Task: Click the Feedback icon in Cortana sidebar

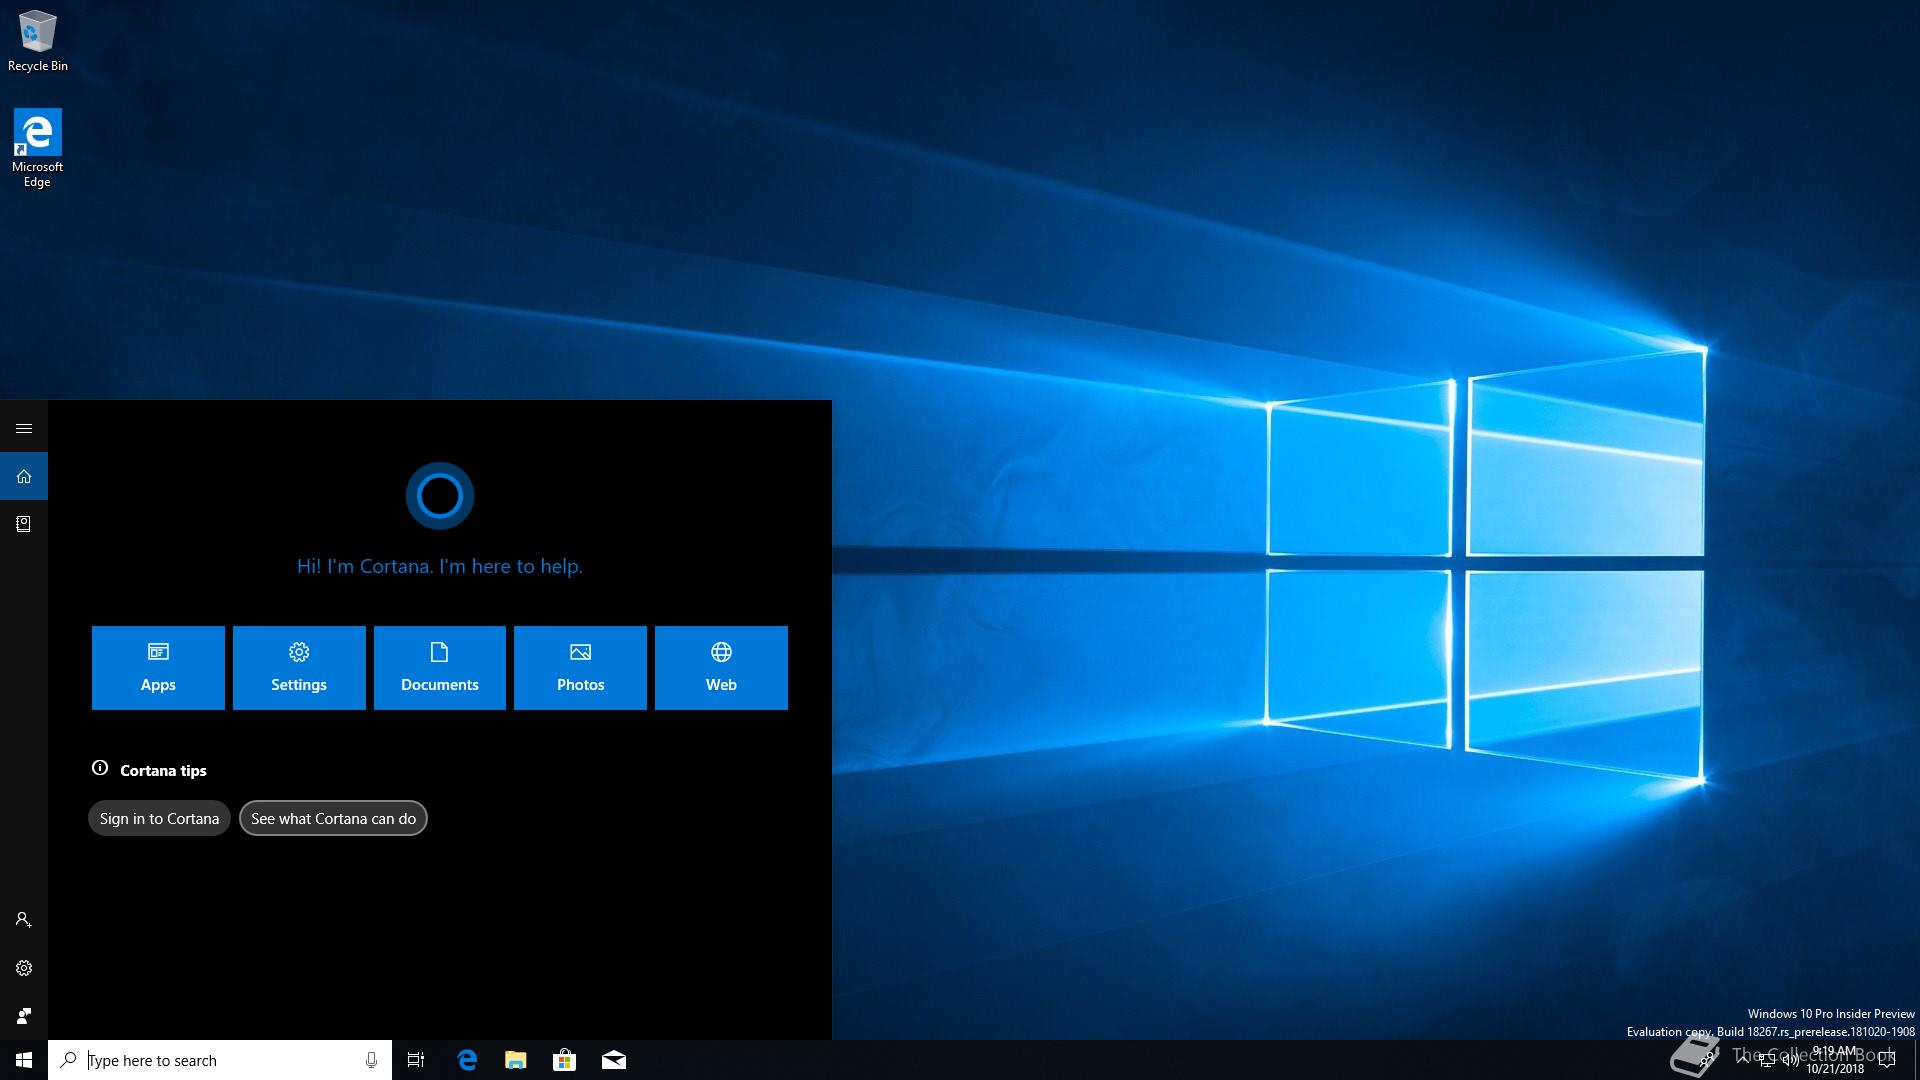Action: coord(24,1016)
